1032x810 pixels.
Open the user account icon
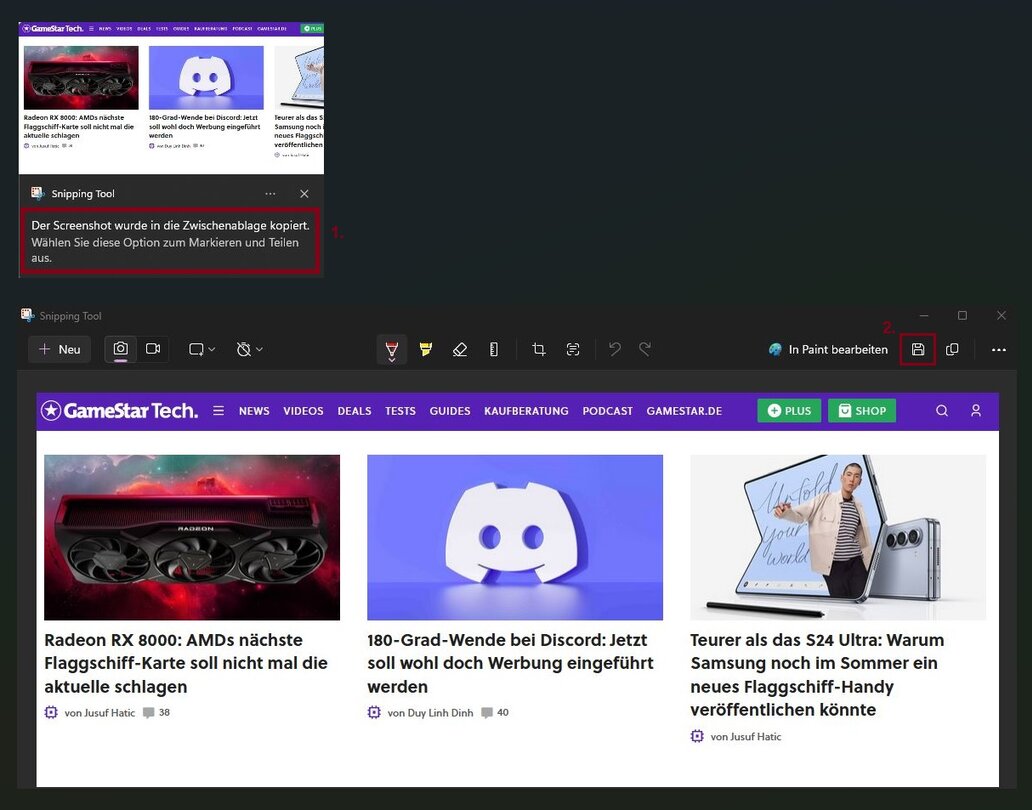976,411
